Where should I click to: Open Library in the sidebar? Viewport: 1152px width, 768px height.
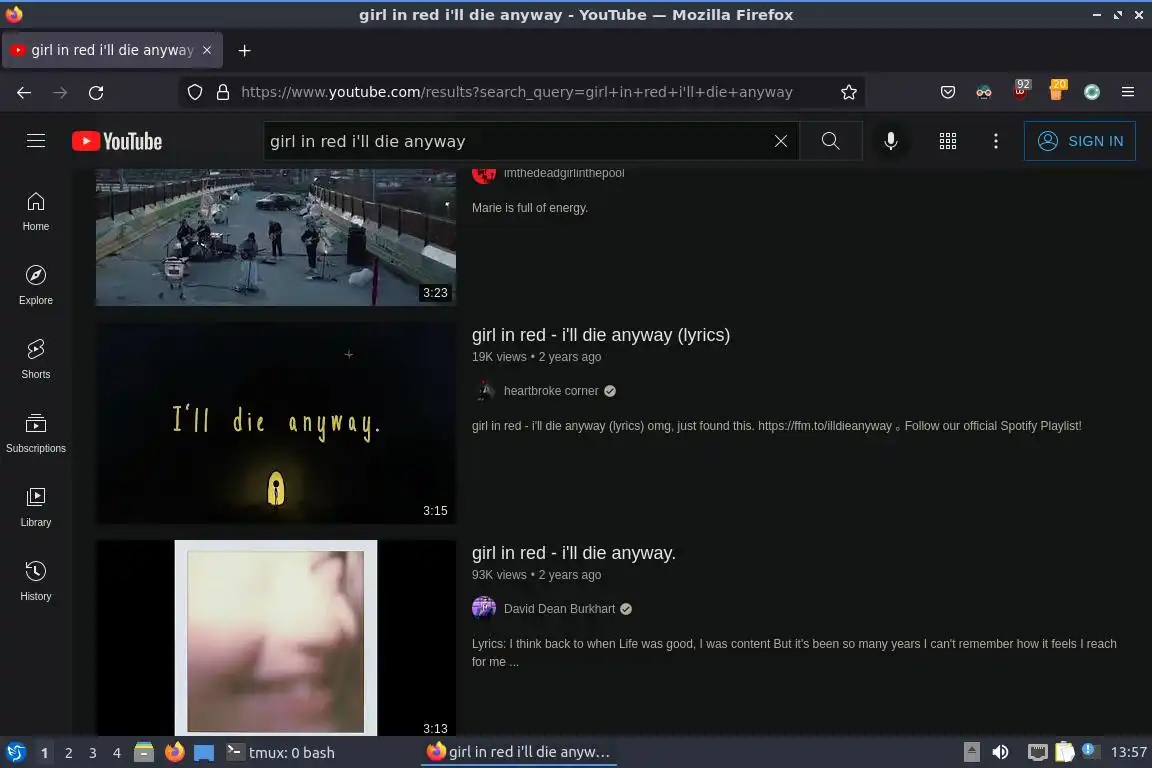tap(36, 507)
